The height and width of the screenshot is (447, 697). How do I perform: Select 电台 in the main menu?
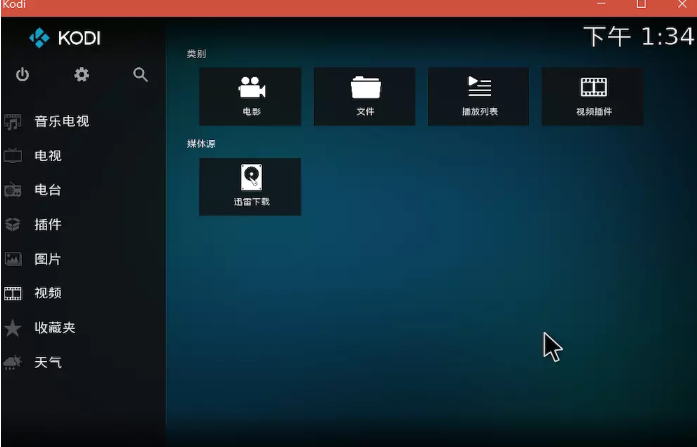84,190
